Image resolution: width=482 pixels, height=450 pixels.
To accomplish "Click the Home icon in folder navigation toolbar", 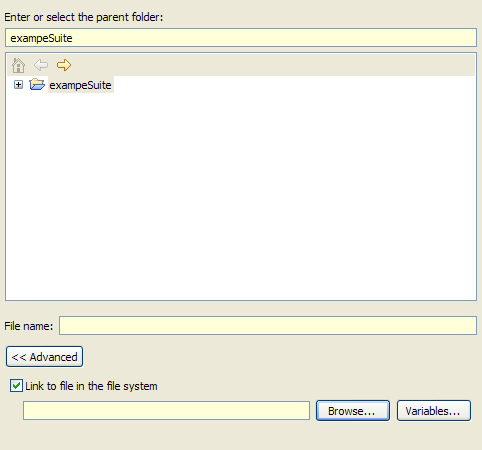I will (x=18, y=65).
